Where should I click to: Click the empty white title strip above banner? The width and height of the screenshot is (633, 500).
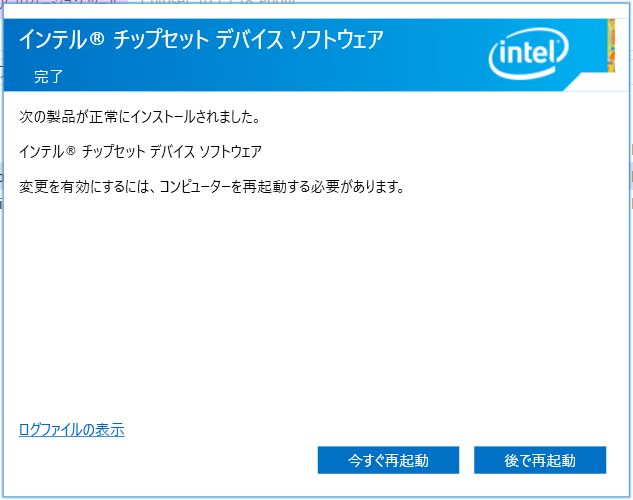tap(315, 11)
